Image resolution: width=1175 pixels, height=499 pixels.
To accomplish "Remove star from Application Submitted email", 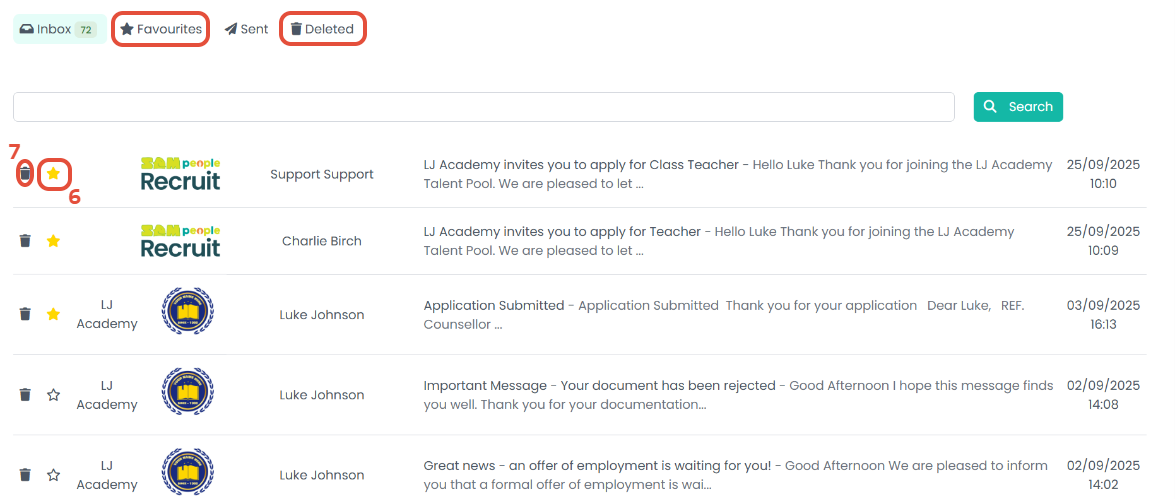I will pos(54,314).
